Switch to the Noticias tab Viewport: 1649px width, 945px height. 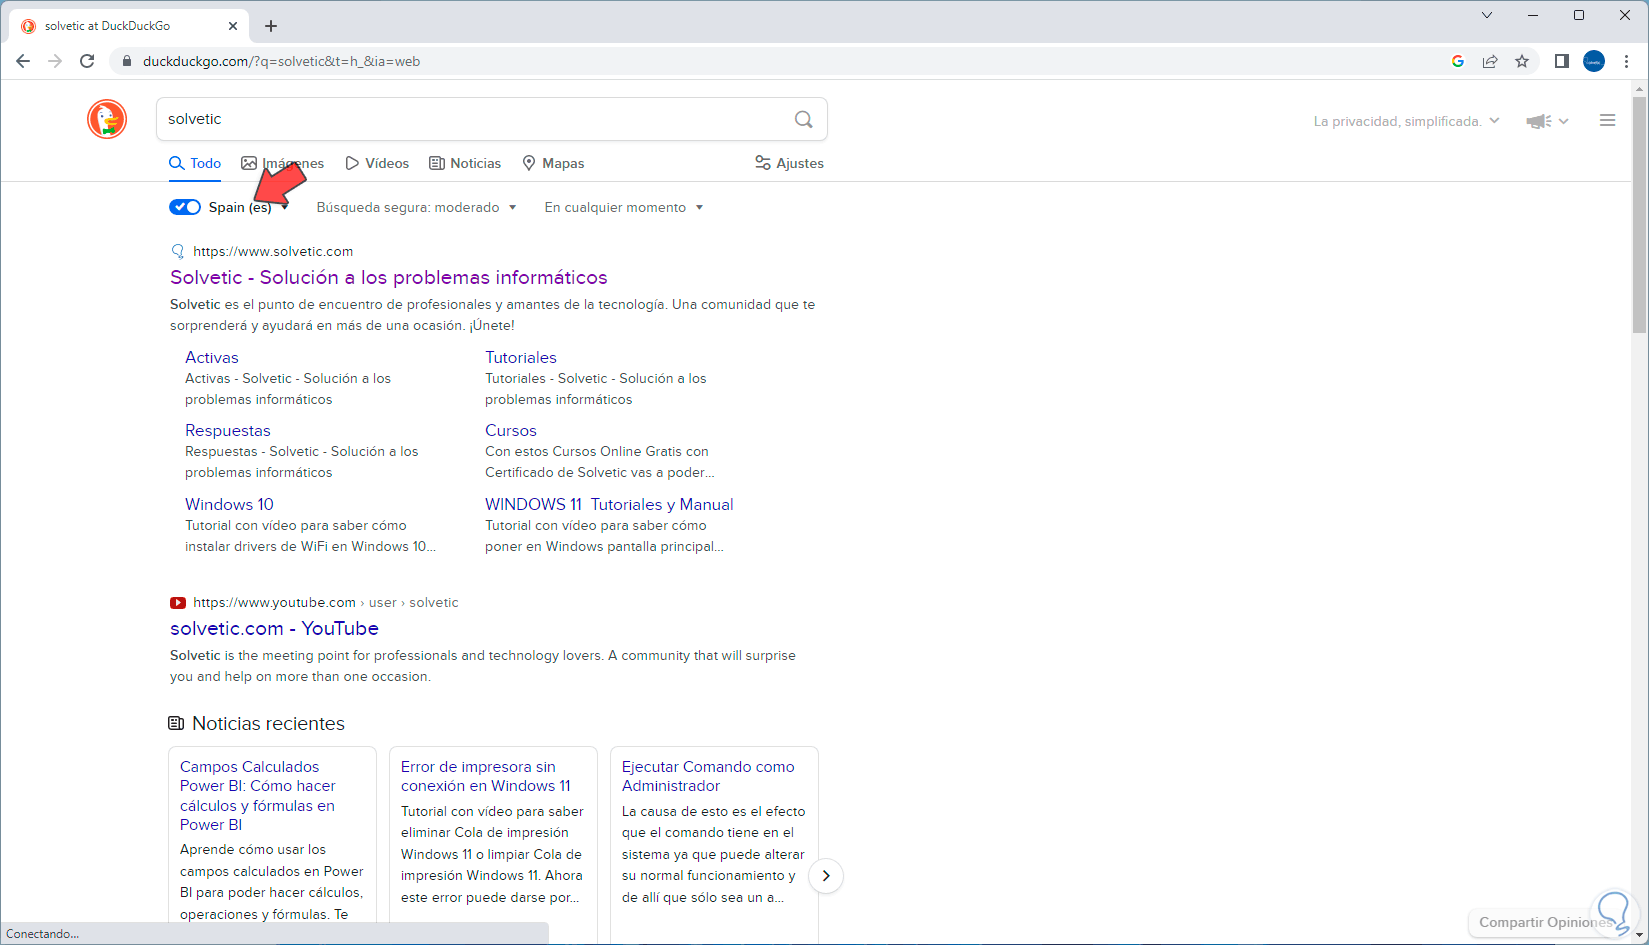click(465, 163)
